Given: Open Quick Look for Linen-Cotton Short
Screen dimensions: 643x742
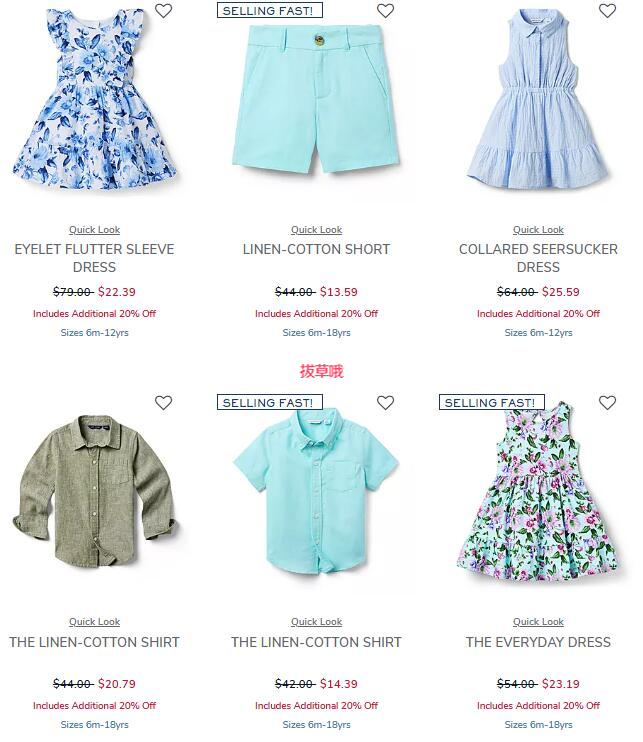Looking at the screenshot, I should 317,230.
